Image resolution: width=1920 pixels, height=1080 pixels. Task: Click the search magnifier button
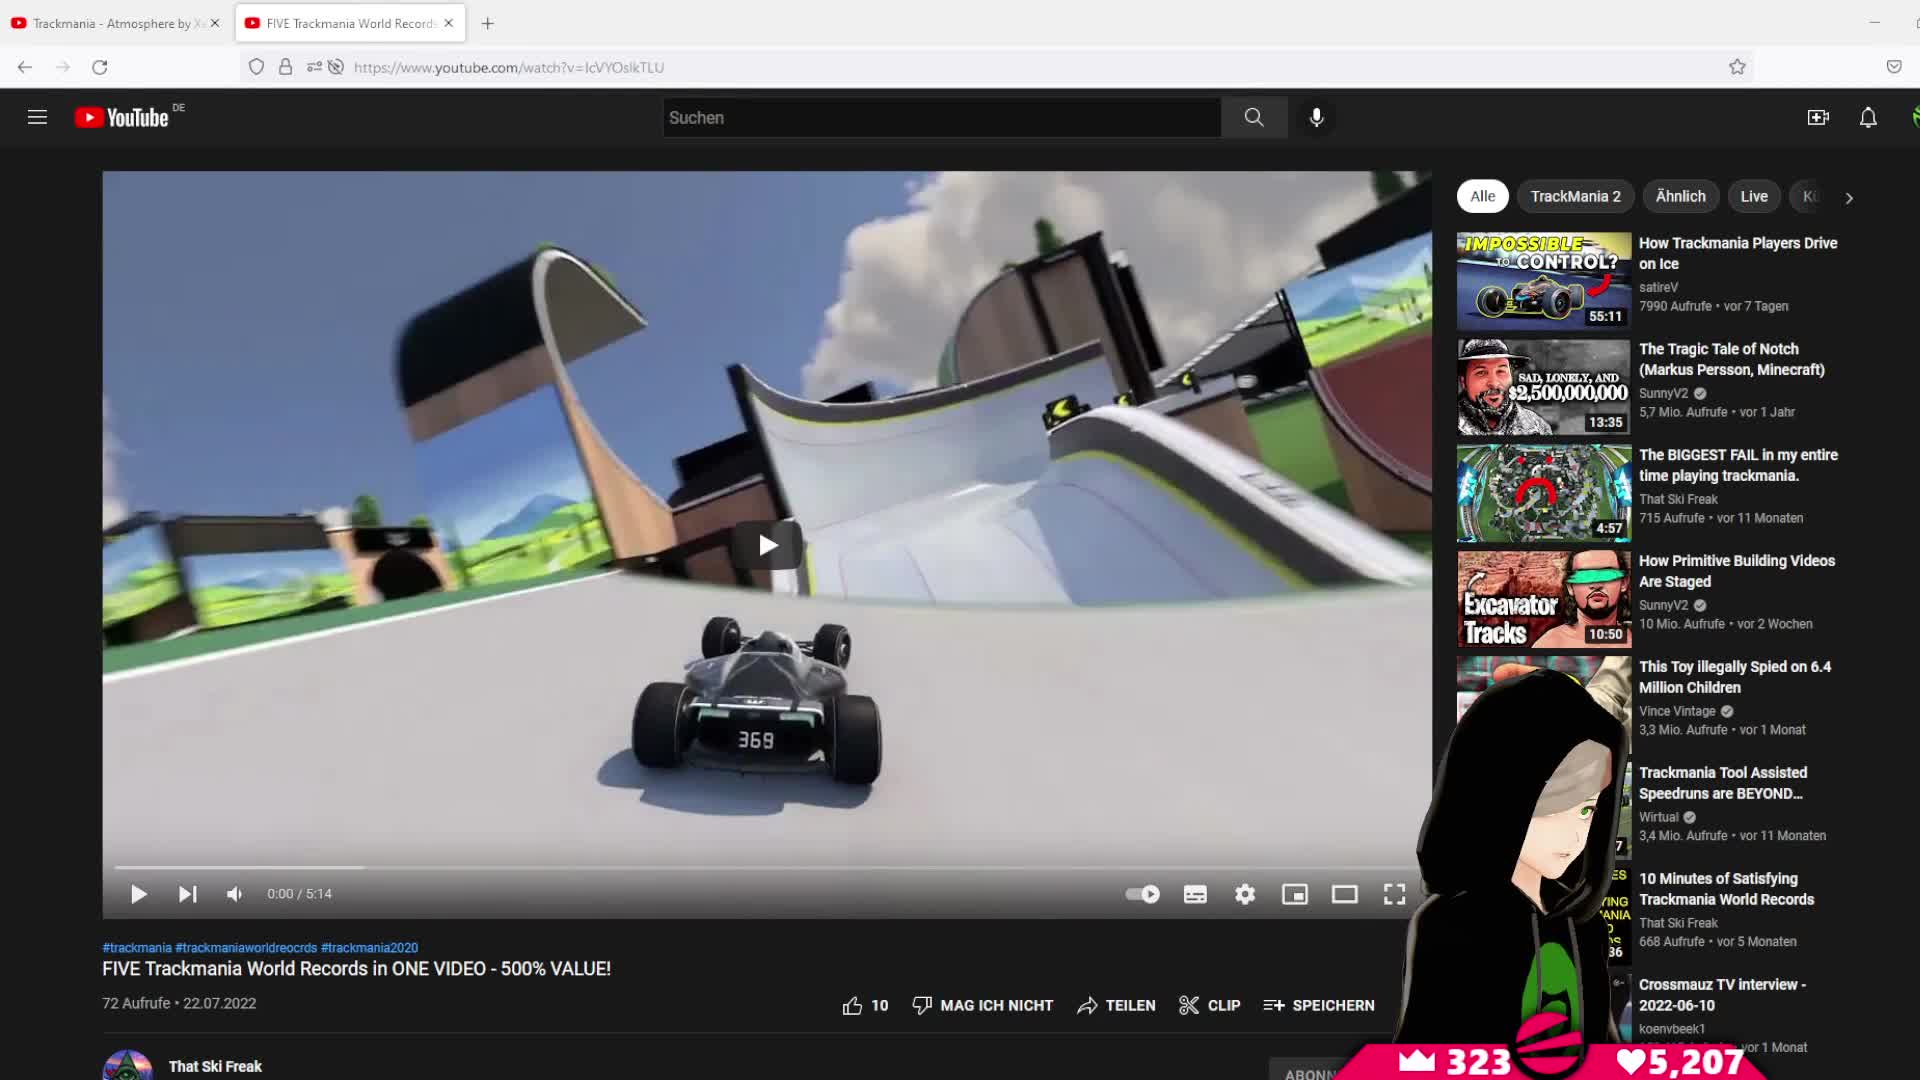pos(1254,117)
